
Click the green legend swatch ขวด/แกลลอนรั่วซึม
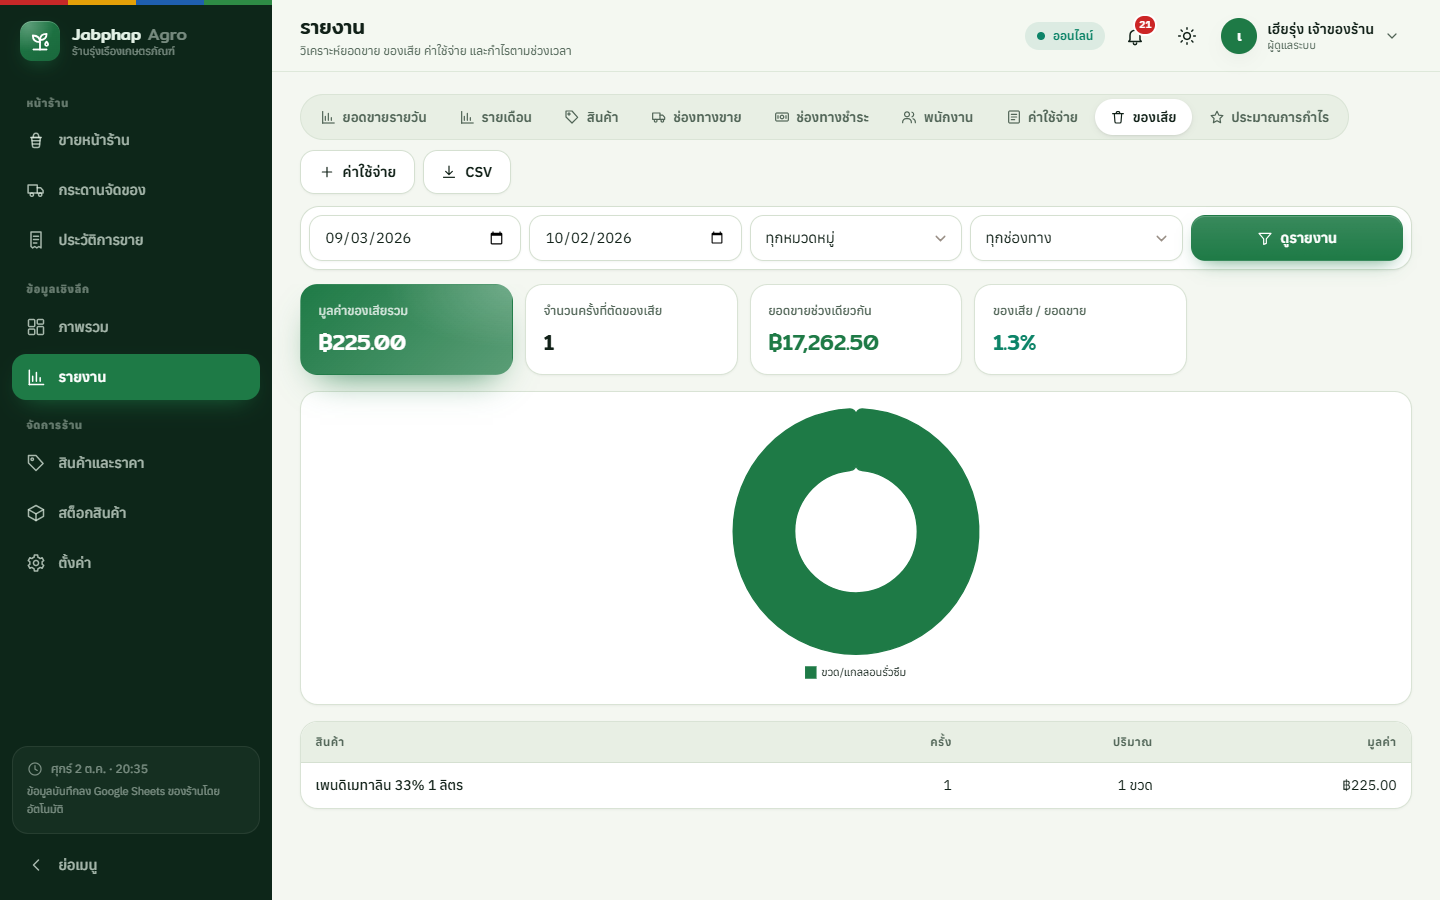tap(811, 673)
